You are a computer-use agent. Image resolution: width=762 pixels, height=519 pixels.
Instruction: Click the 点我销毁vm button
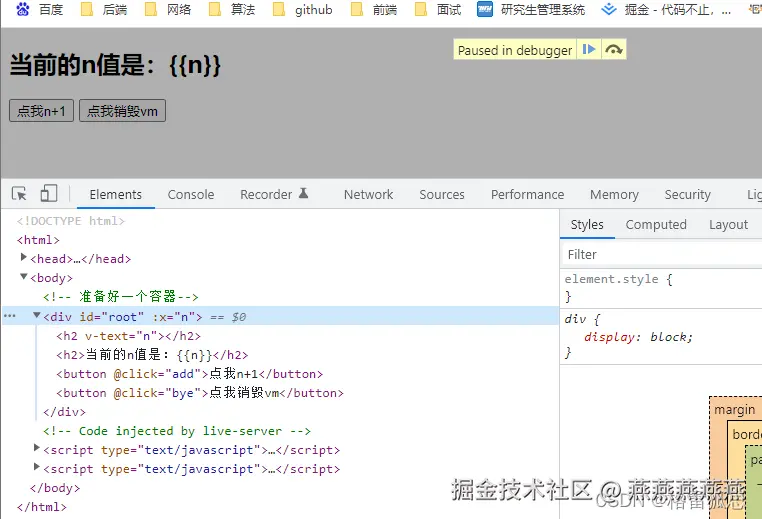[x=122, y=111]
